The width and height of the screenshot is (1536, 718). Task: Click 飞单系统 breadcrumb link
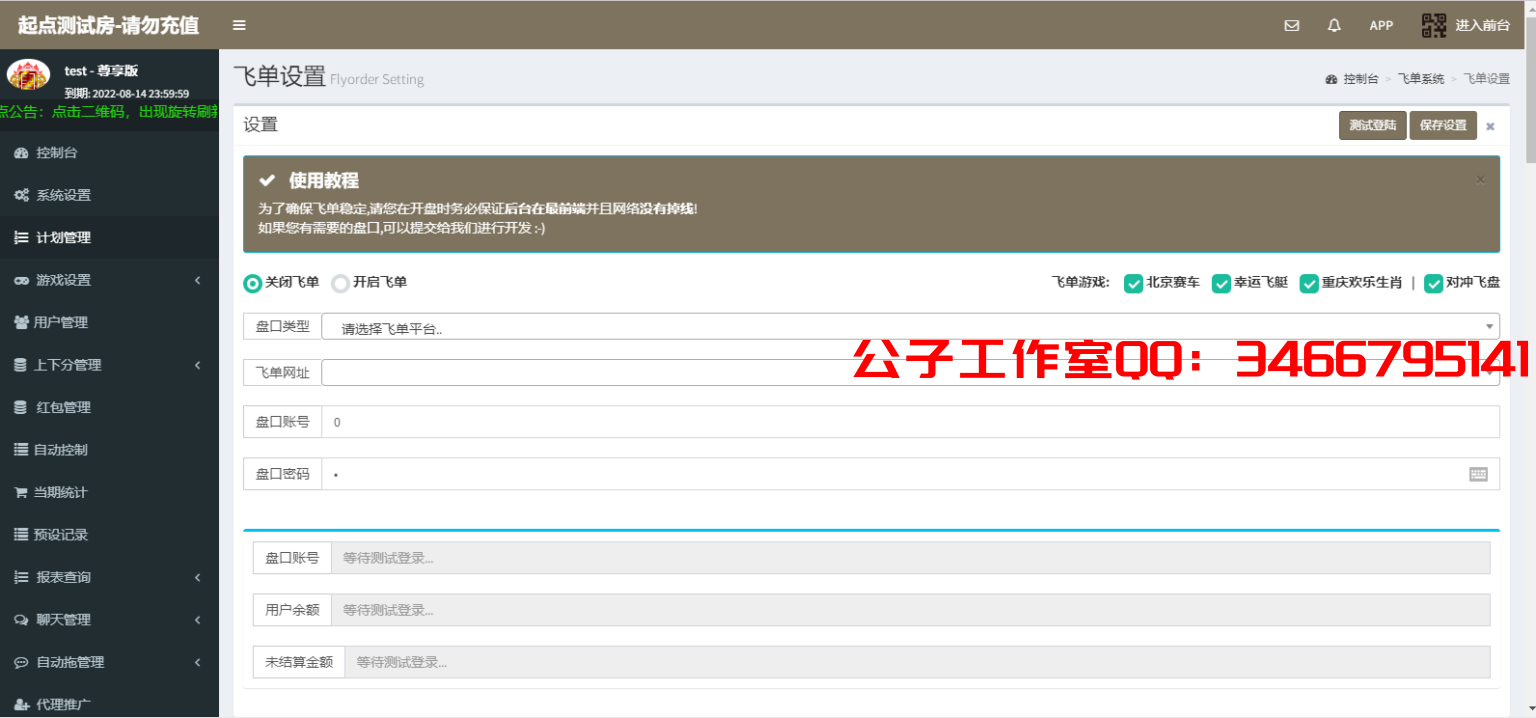(1421, 79)
